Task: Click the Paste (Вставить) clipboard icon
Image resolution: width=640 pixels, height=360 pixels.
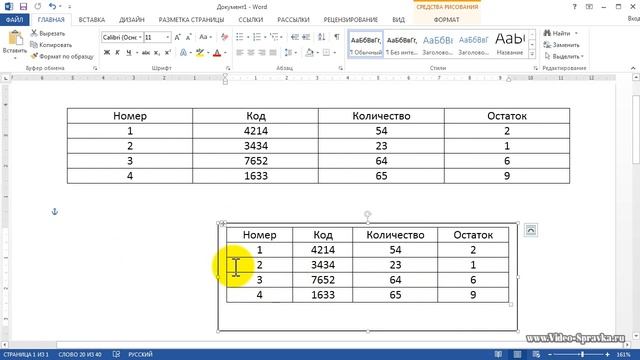Action: pos(15,38)
